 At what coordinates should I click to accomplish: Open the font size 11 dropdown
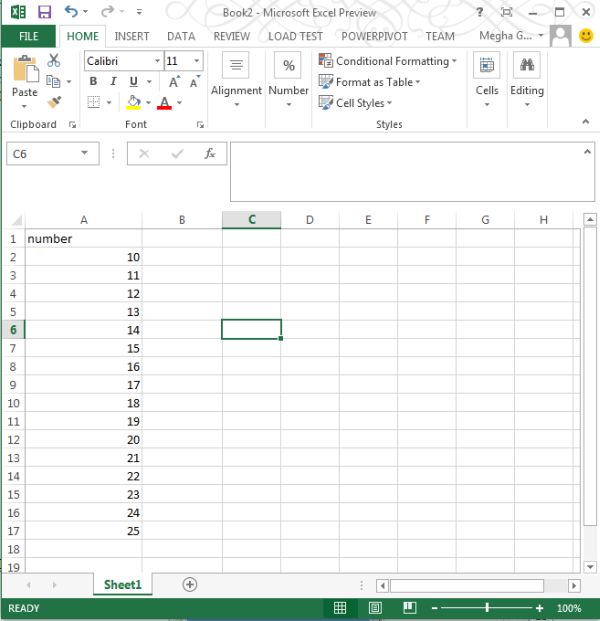(x=196, y=61)
